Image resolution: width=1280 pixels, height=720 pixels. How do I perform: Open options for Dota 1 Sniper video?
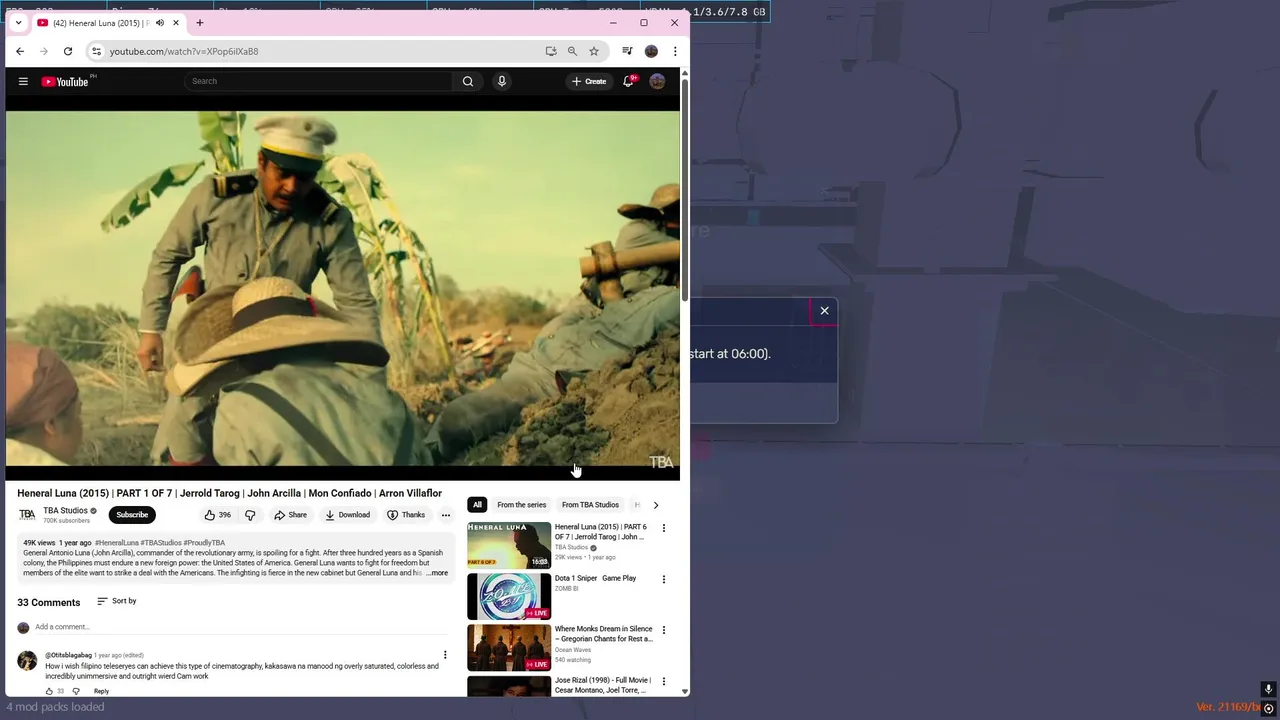click(x=663, y=579)
